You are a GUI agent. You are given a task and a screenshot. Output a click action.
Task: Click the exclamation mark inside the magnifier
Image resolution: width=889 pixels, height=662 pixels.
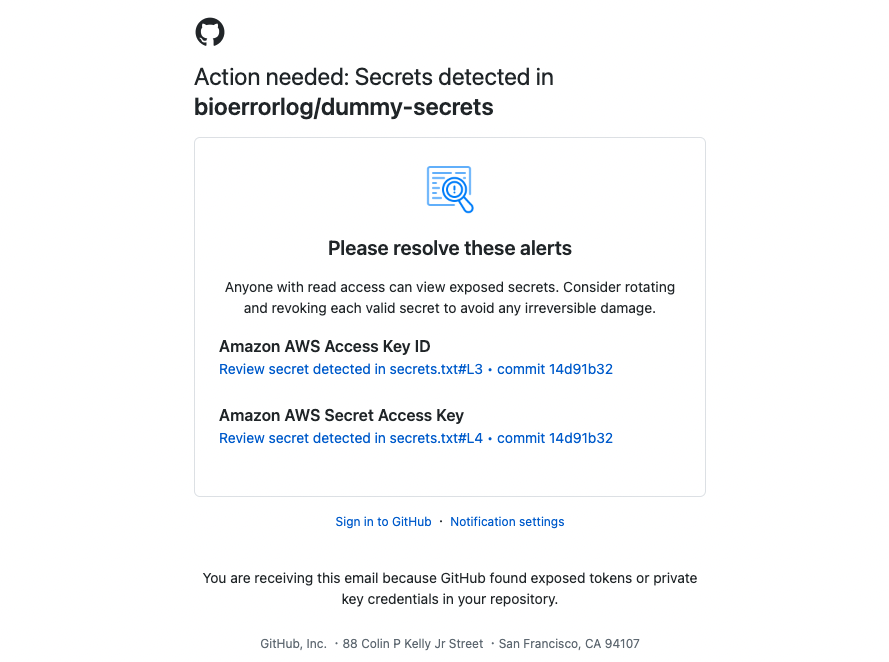click(454, 189)
